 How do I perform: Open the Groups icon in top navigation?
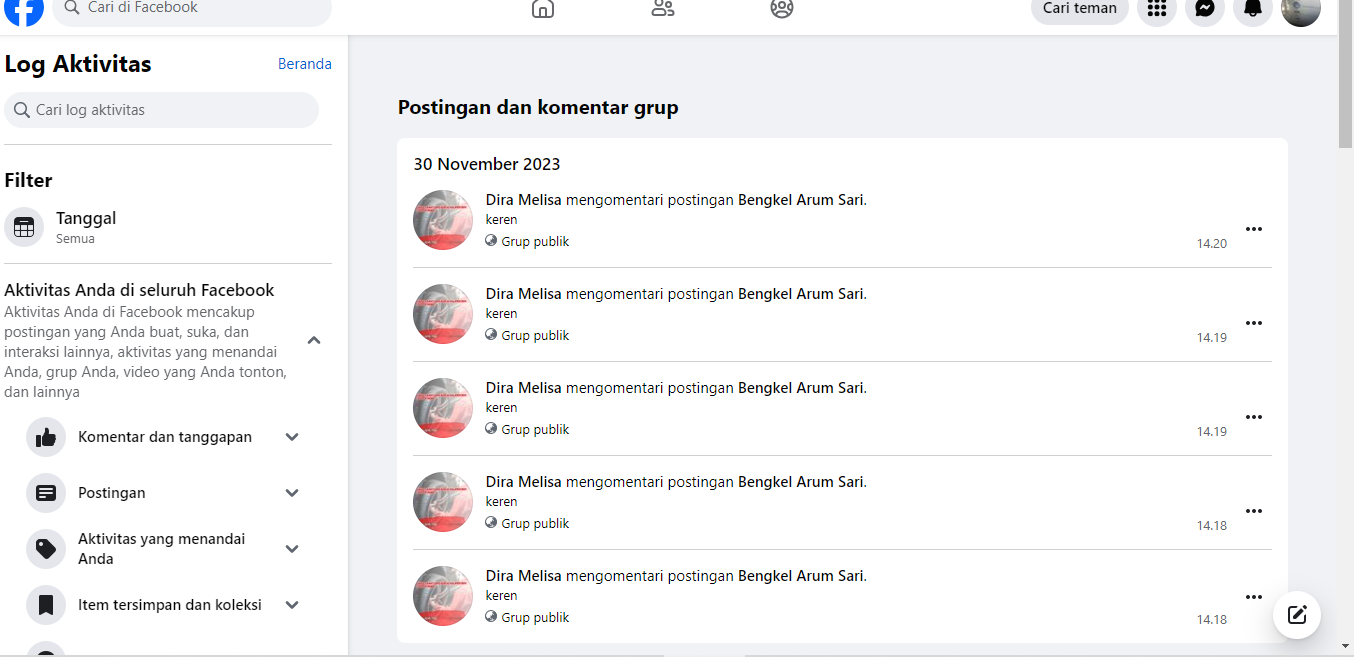[x=782, y=8]
